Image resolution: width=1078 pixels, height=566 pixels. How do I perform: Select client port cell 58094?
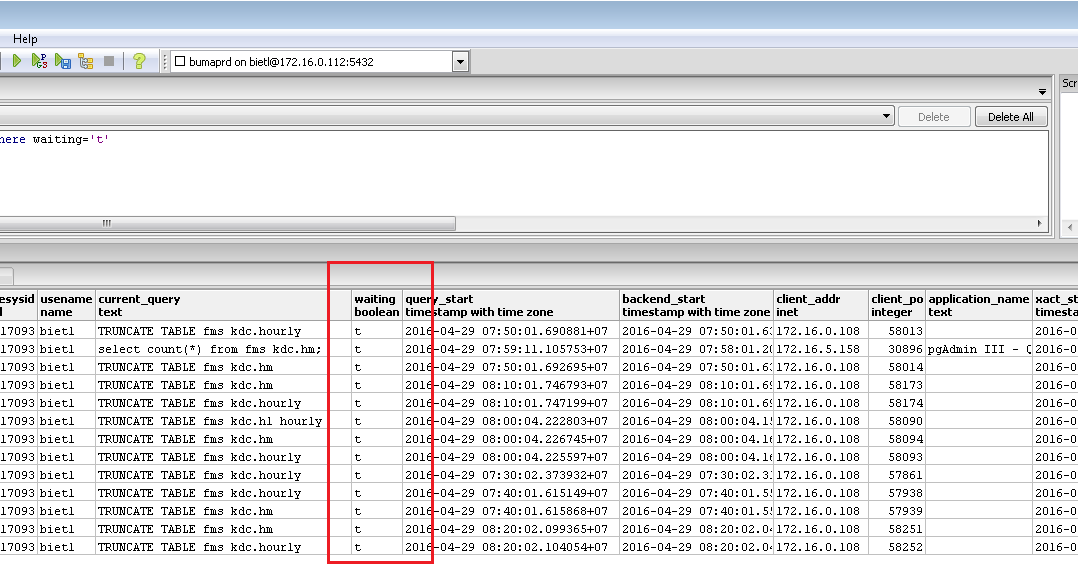897,439
